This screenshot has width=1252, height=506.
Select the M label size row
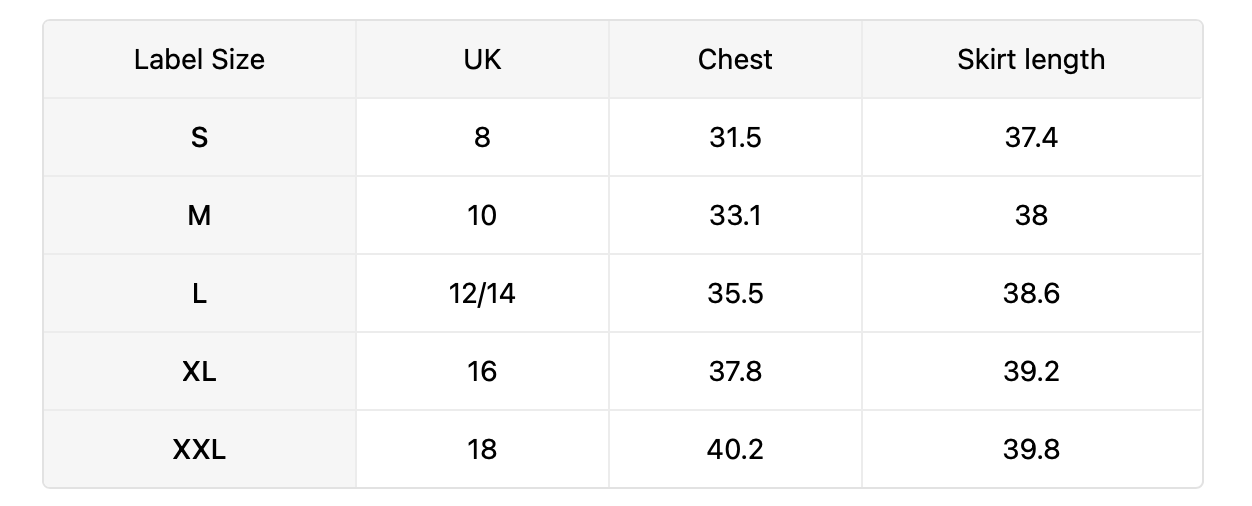point(623,215)
